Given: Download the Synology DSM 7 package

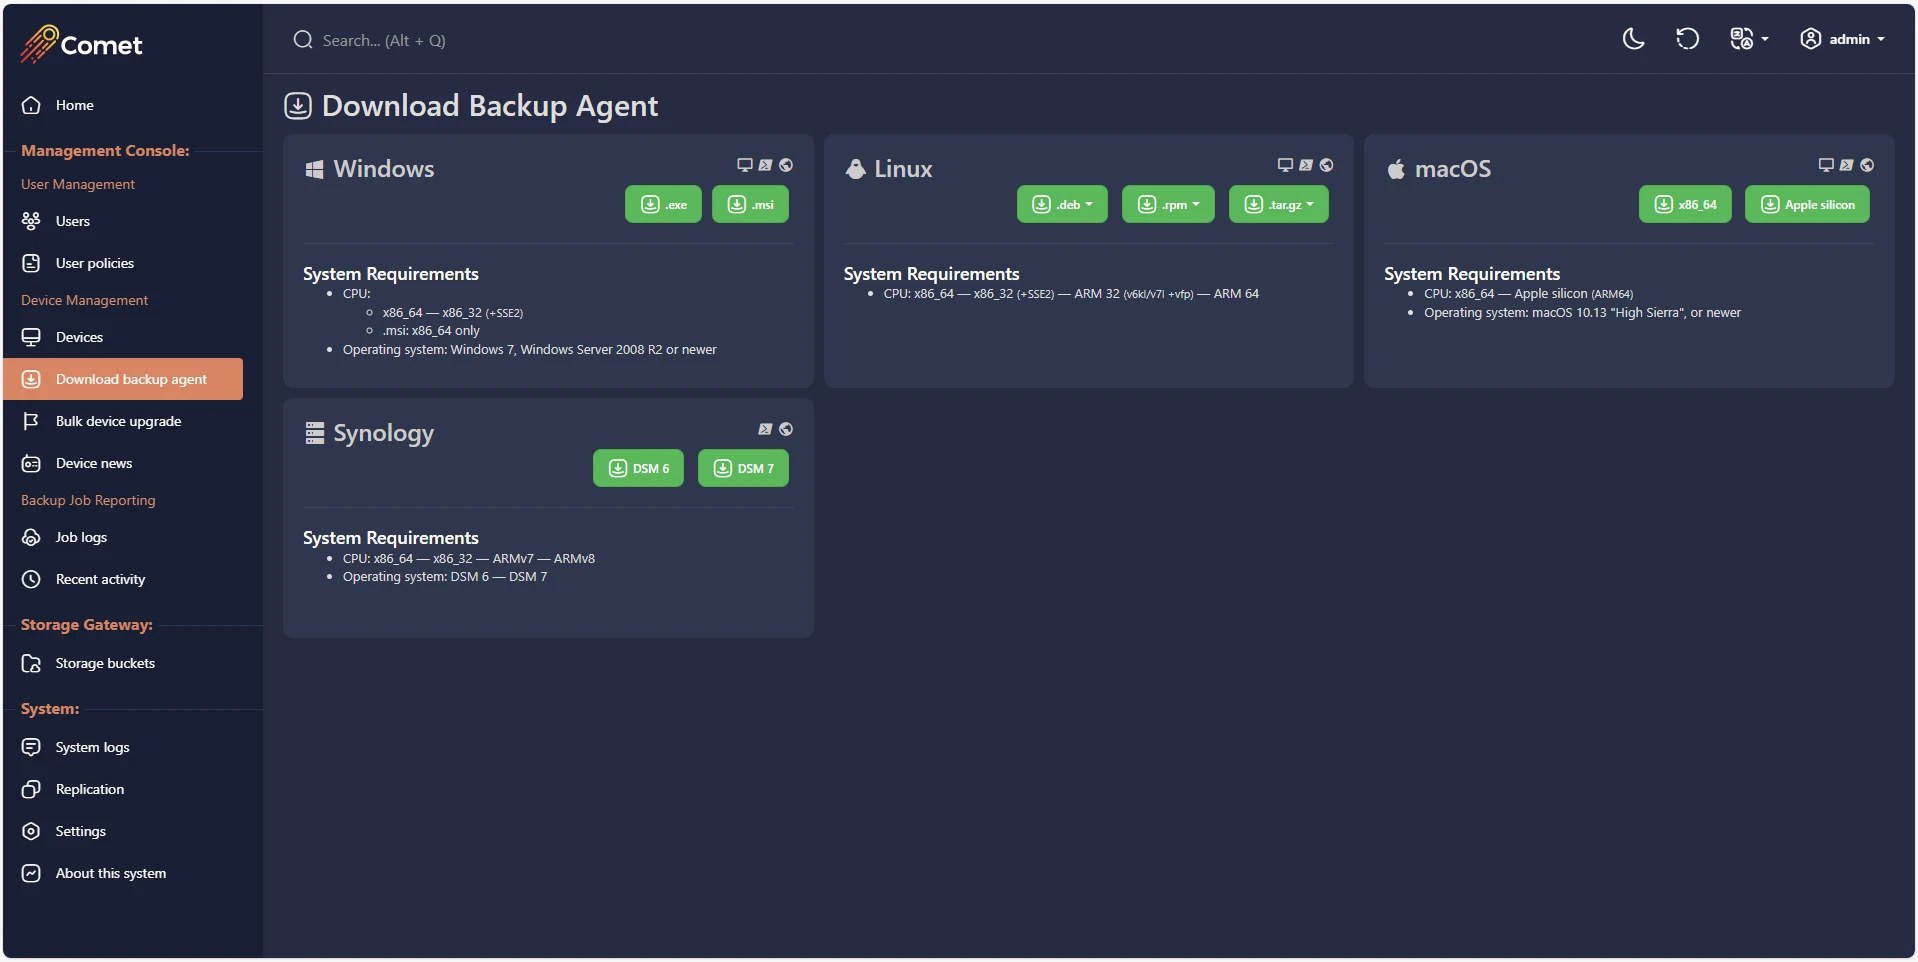Looking at the screenshot, I should click(743, 468).
